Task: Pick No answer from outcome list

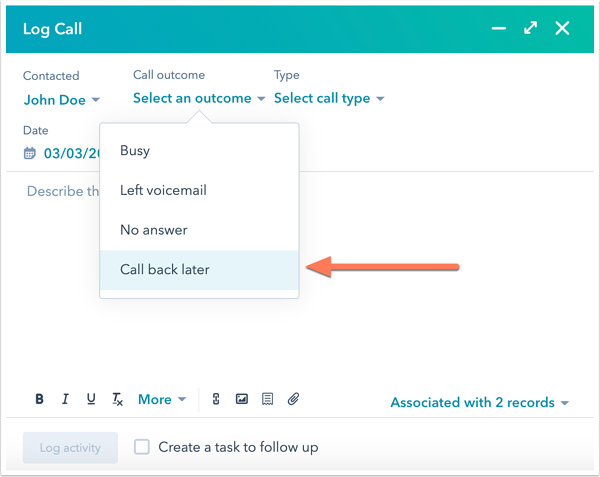Action: point(154,230)
